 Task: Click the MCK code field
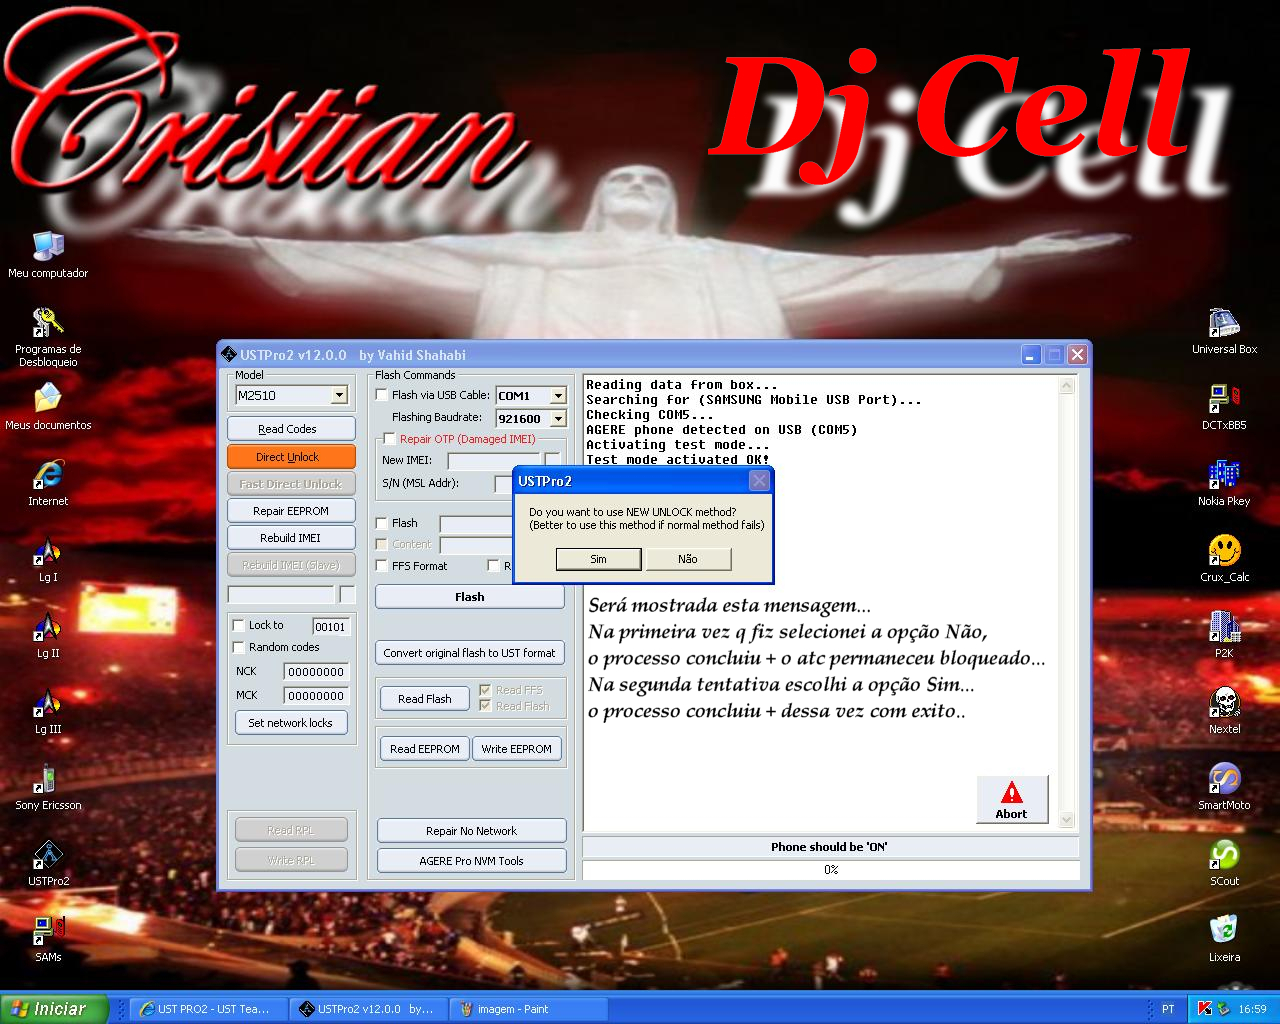point(317,696)
